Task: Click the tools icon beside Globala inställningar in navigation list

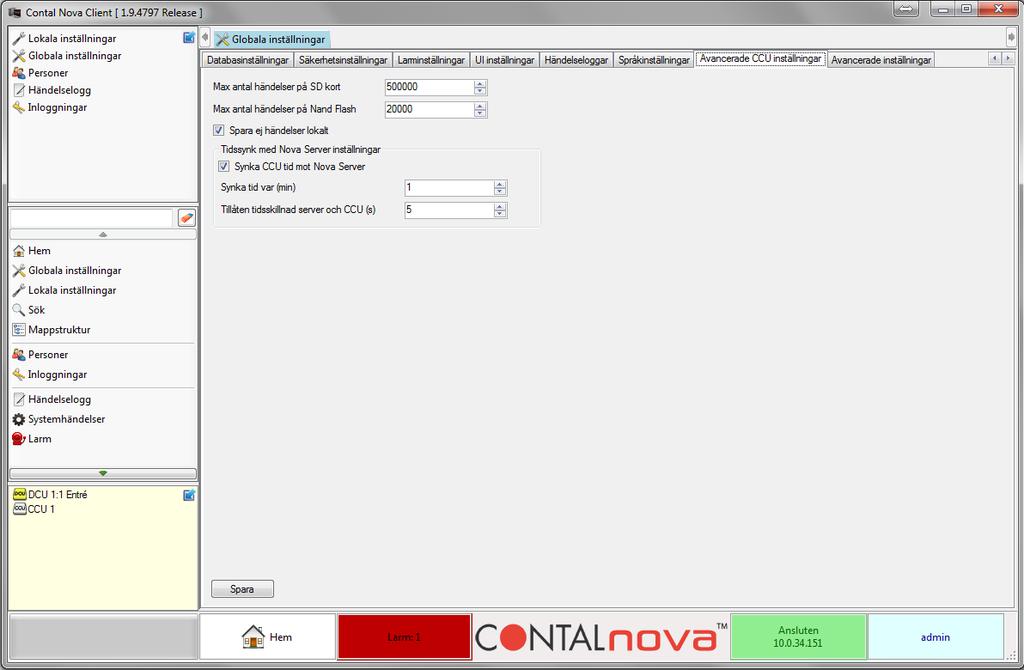Action: click(19, 270)
